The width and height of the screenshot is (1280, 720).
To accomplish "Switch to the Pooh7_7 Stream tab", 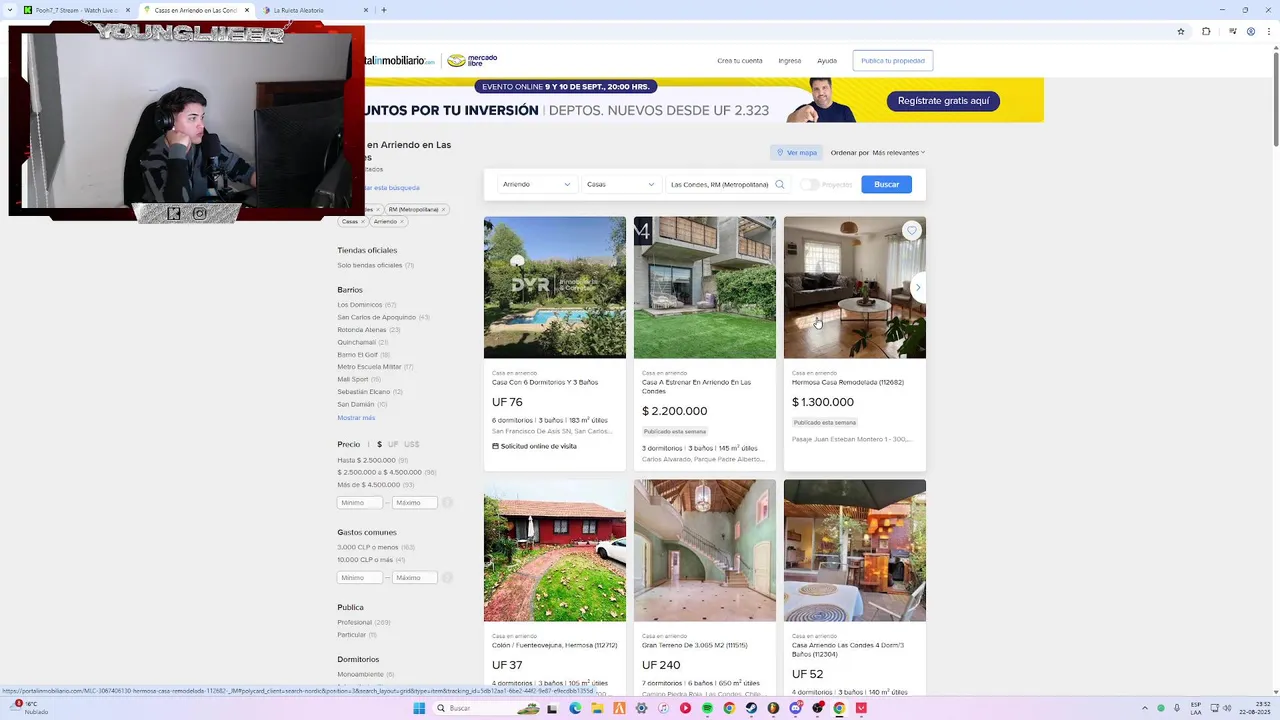I will (x=76, y=10).
